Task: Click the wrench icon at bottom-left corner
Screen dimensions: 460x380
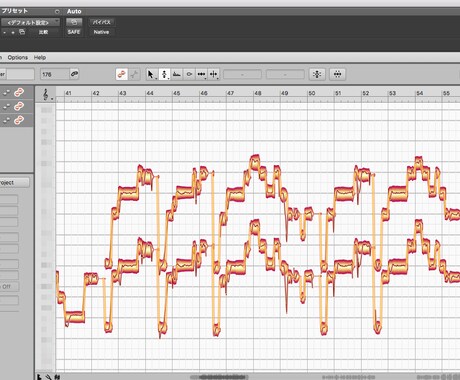Action: (x=49, y=377)
